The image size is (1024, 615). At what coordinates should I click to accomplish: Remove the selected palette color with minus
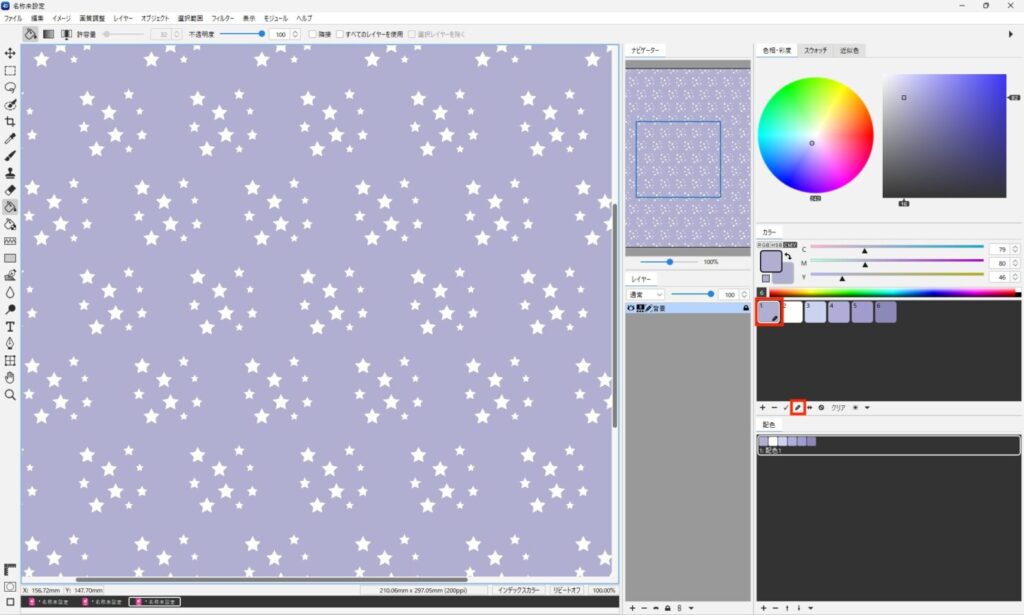[775, 407]
